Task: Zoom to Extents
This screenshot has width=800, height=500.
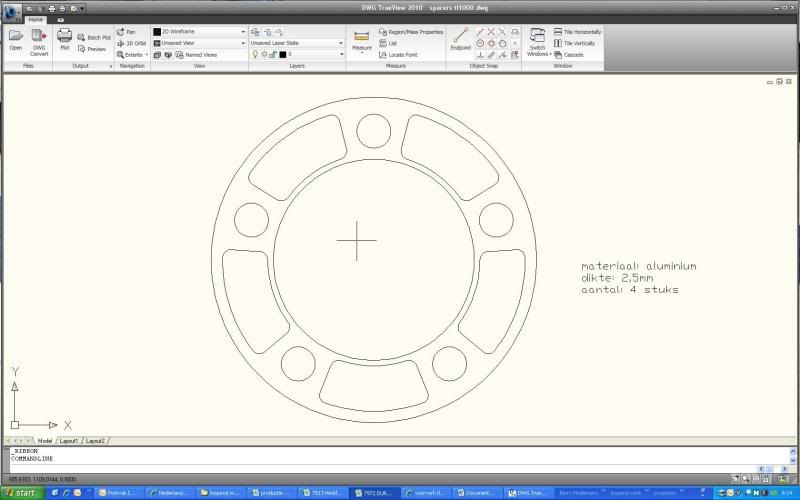Action: [130, 55]
